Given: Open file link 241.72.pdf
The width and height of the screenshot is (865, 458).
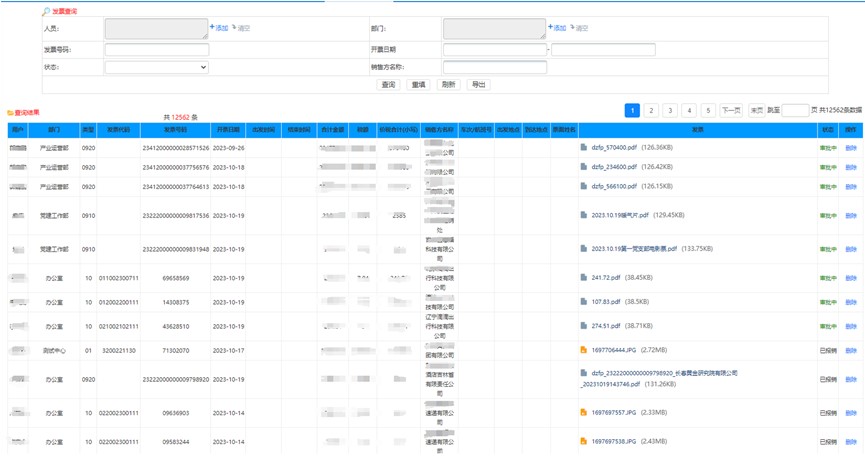Looking at the screenshot, I should (x=606, y=278).
